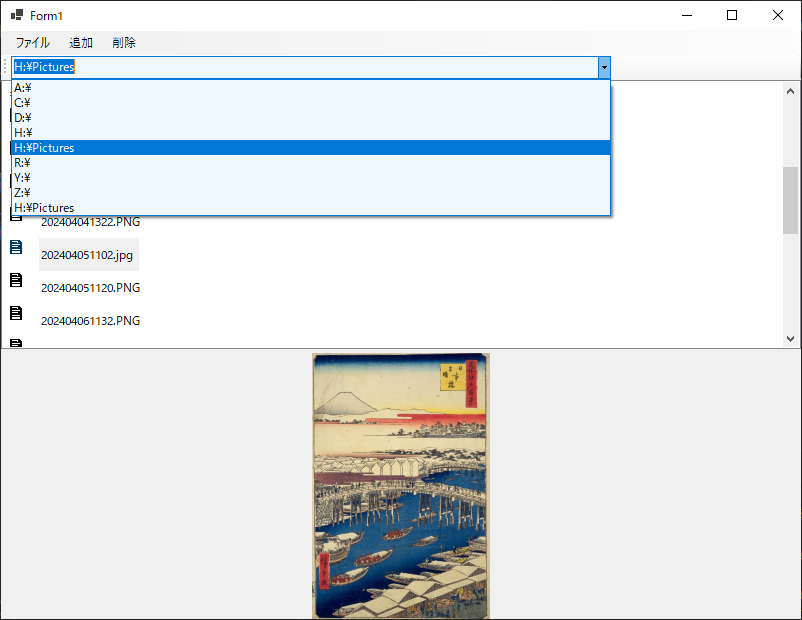Open the ファイル menu
This screenshot has height=620, width=802.
[x=32, y=43]
